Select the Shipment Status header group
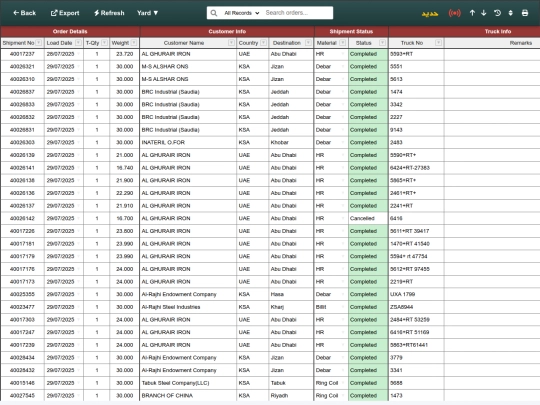Image resolution: width=540 pixels, height=405 pixels. coord(351,31)
